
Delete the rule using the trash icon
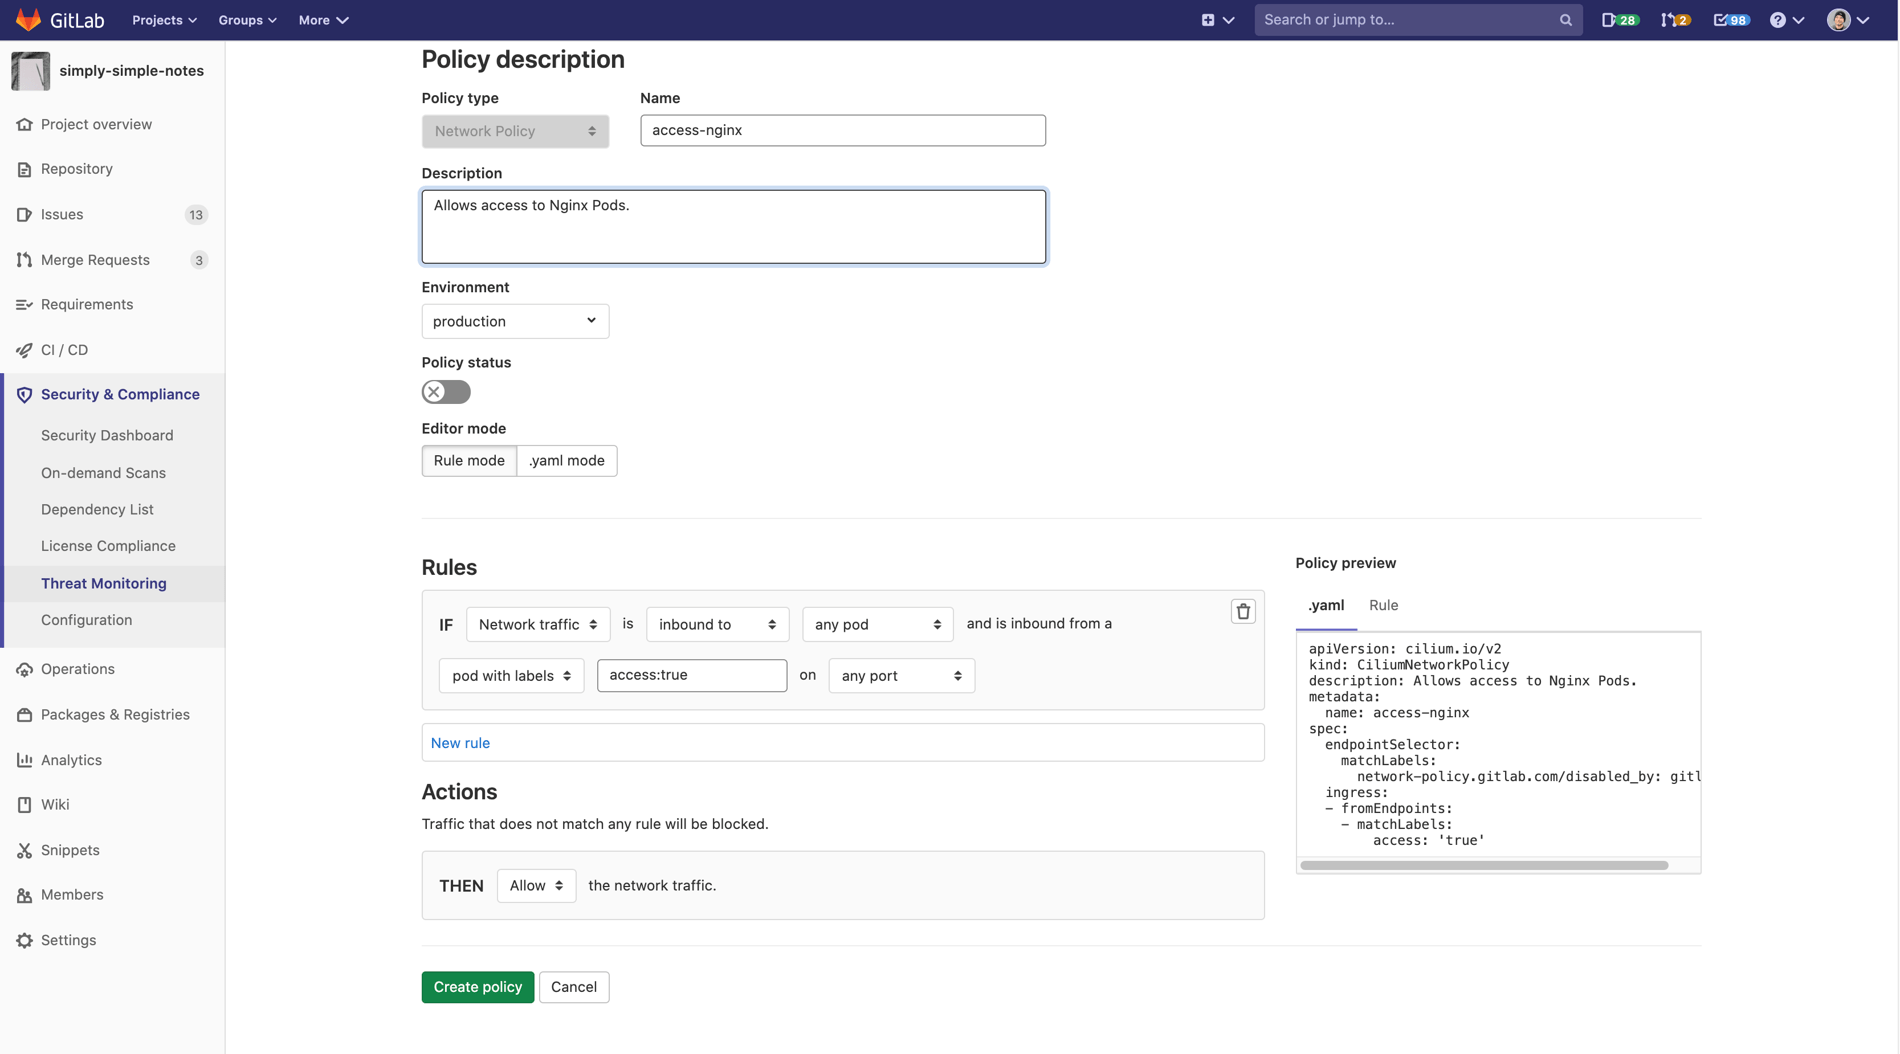click(x=1243, y=610)
